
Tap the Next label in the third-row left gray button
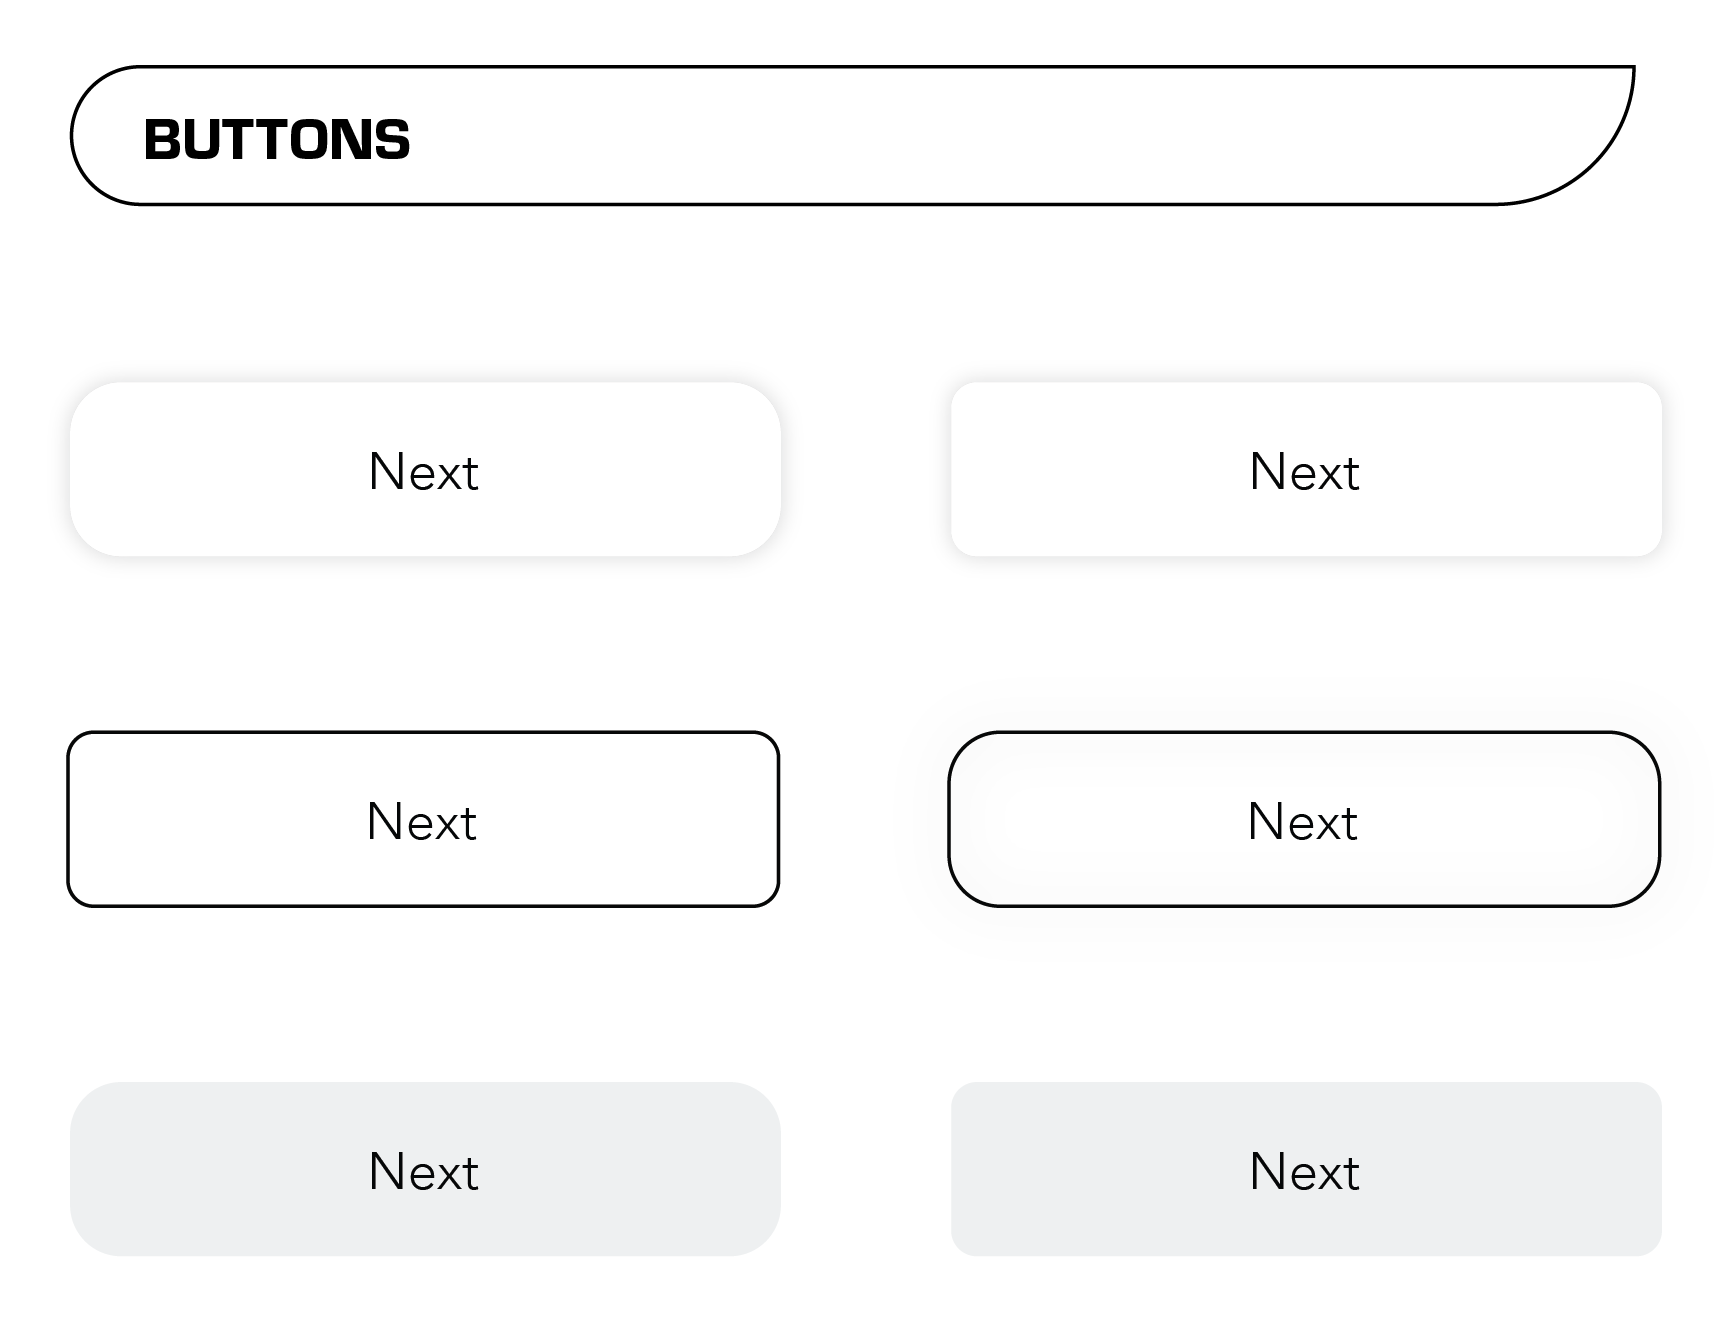(x=424, y=1171)
